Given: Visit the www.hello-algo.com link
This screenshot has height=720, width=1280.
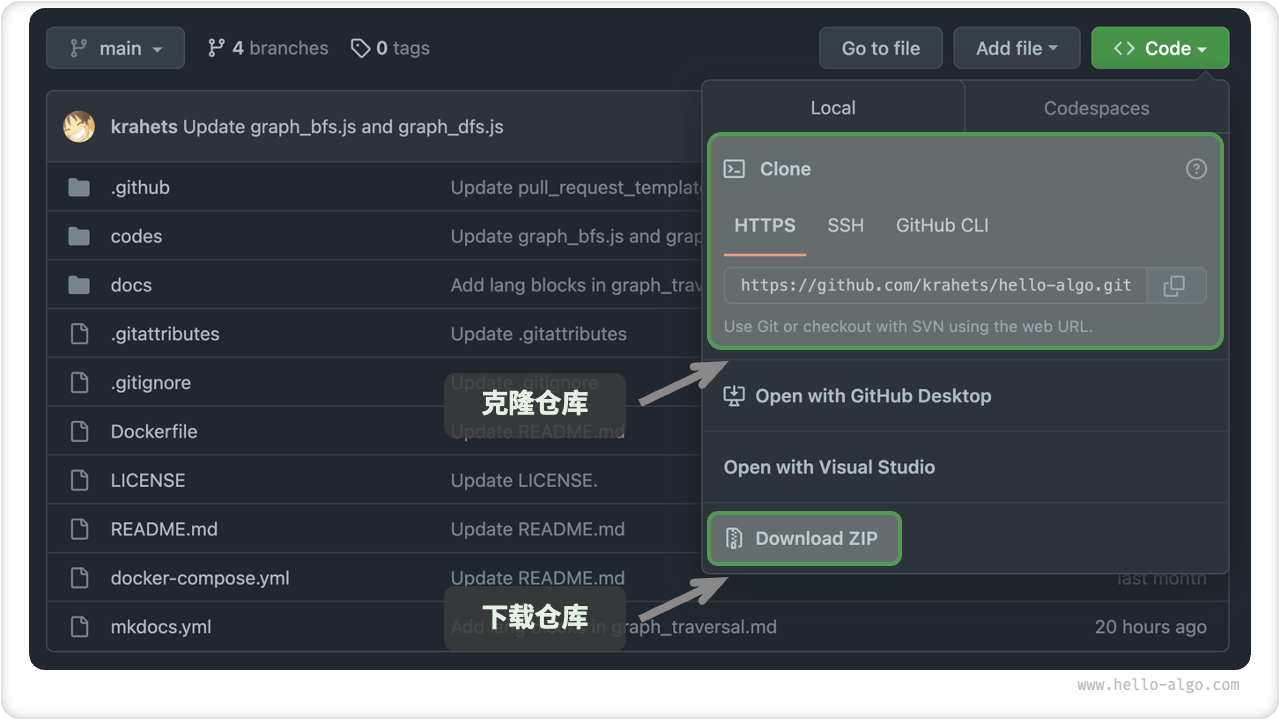Looking at the screenshot, I should point(1160,685).
